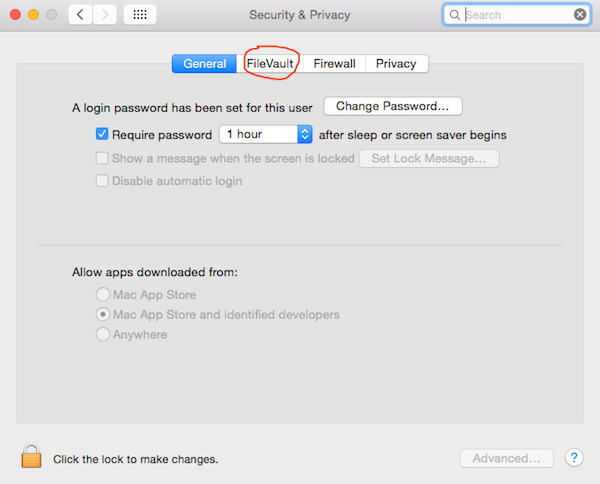Select the Mac App Store radio option
The width and height of the screenshot is (600, 484).
(103, 294)
